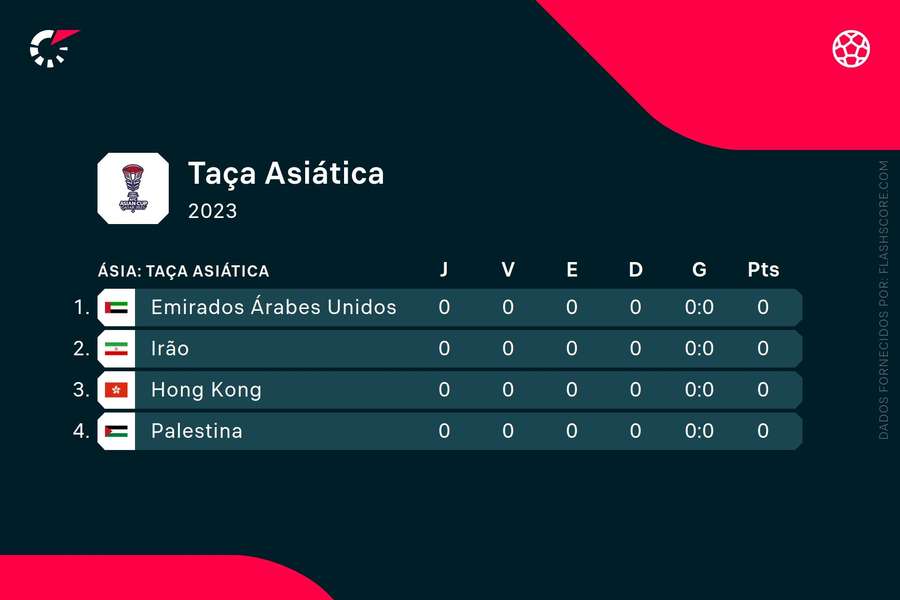Click the Palestine flag icon
900x600 pixels.
[117, 432]
